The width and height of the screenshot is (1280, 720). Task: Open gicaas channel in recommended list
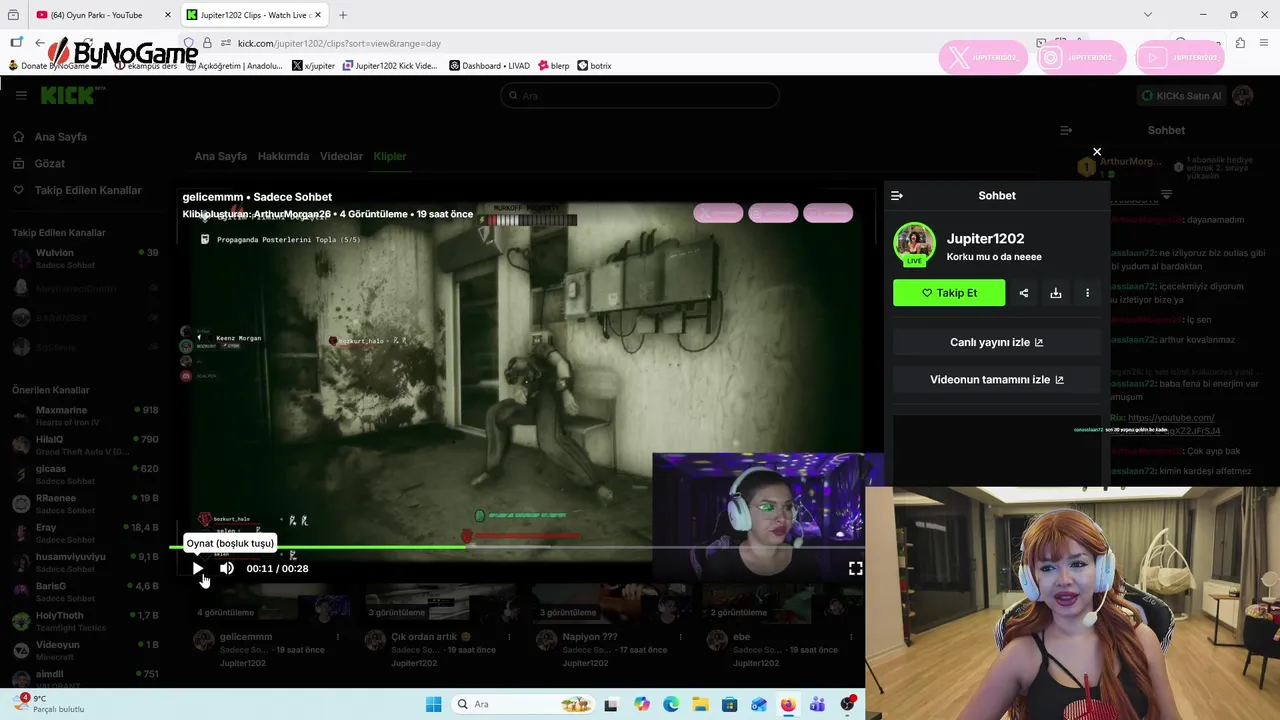[x=85, y=474]
